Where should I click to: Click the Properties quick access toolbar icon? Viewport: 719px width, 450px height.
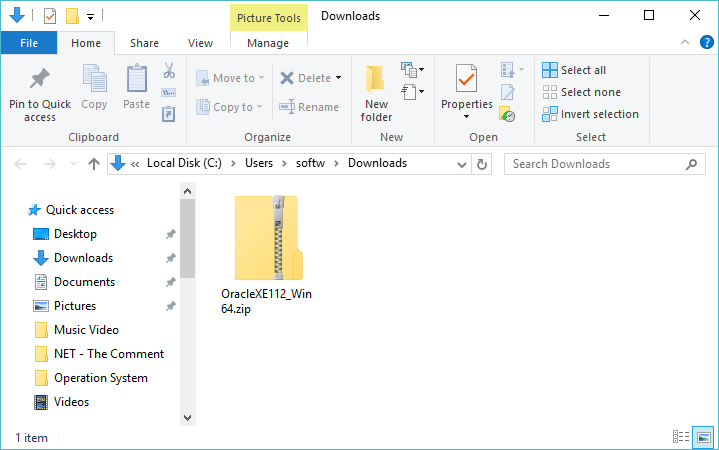(50, 17)
